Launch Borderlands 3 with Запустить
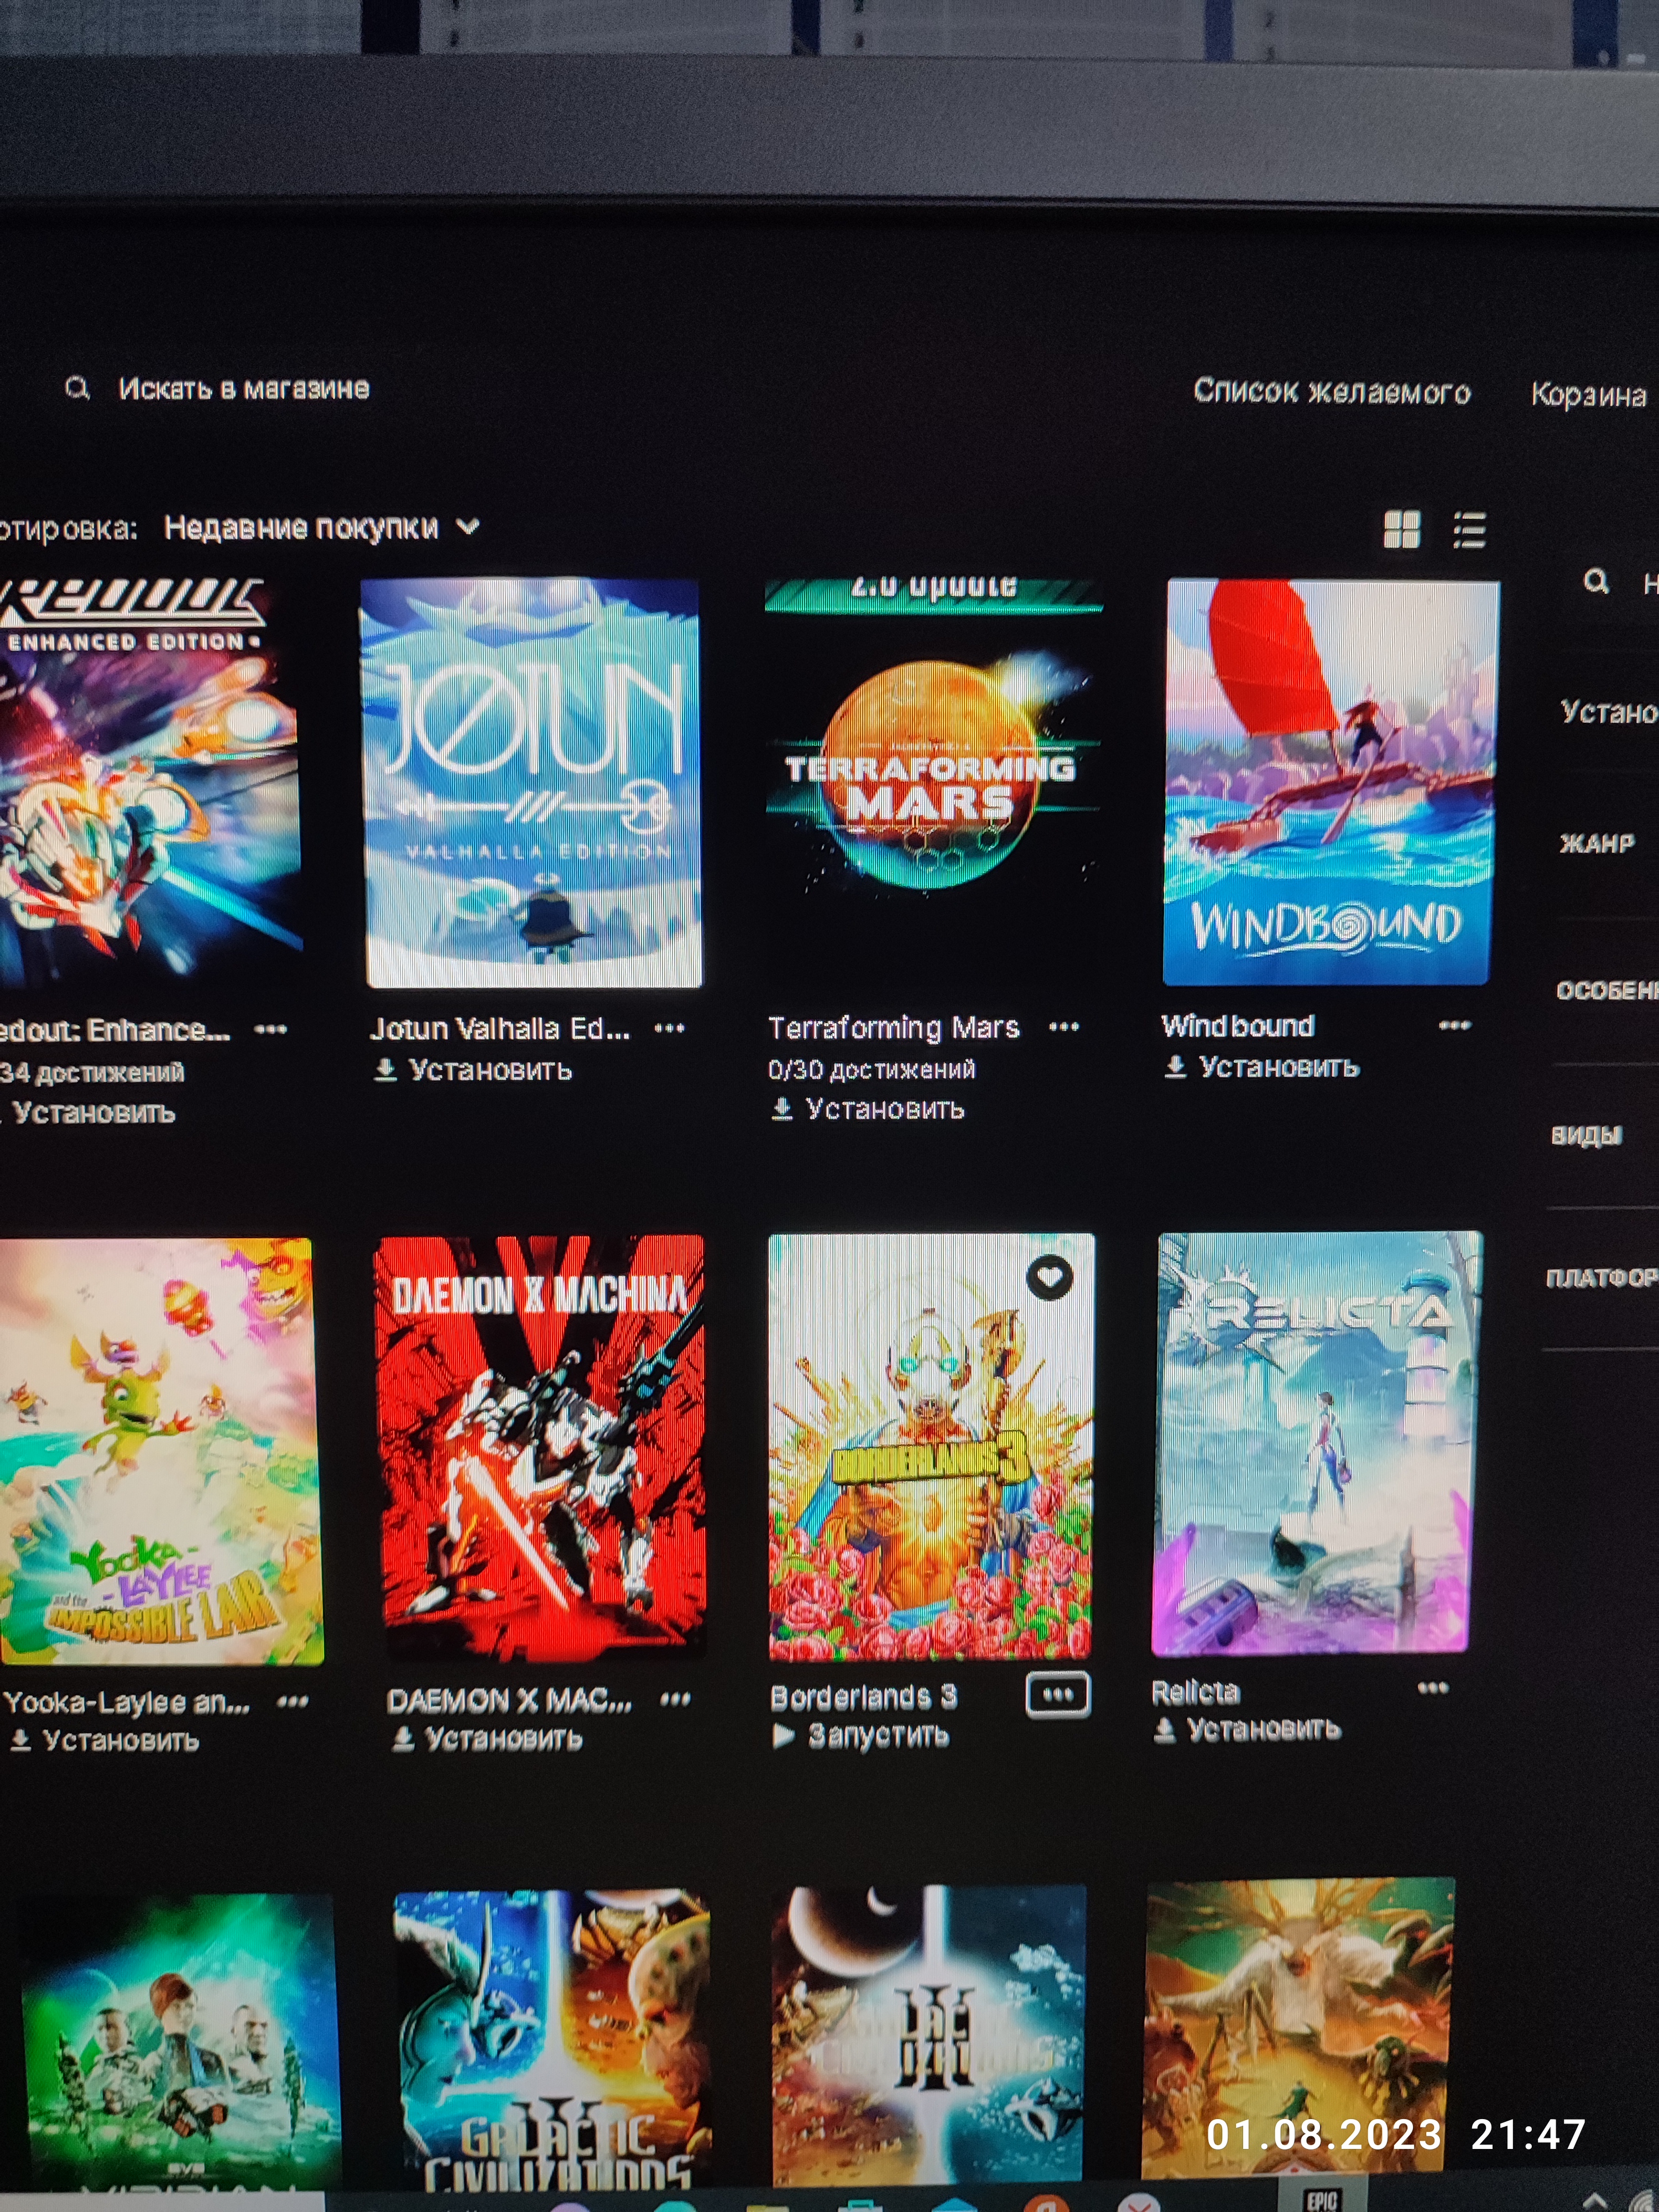The image size is (1659, 2212). (x=861, y=1735)
